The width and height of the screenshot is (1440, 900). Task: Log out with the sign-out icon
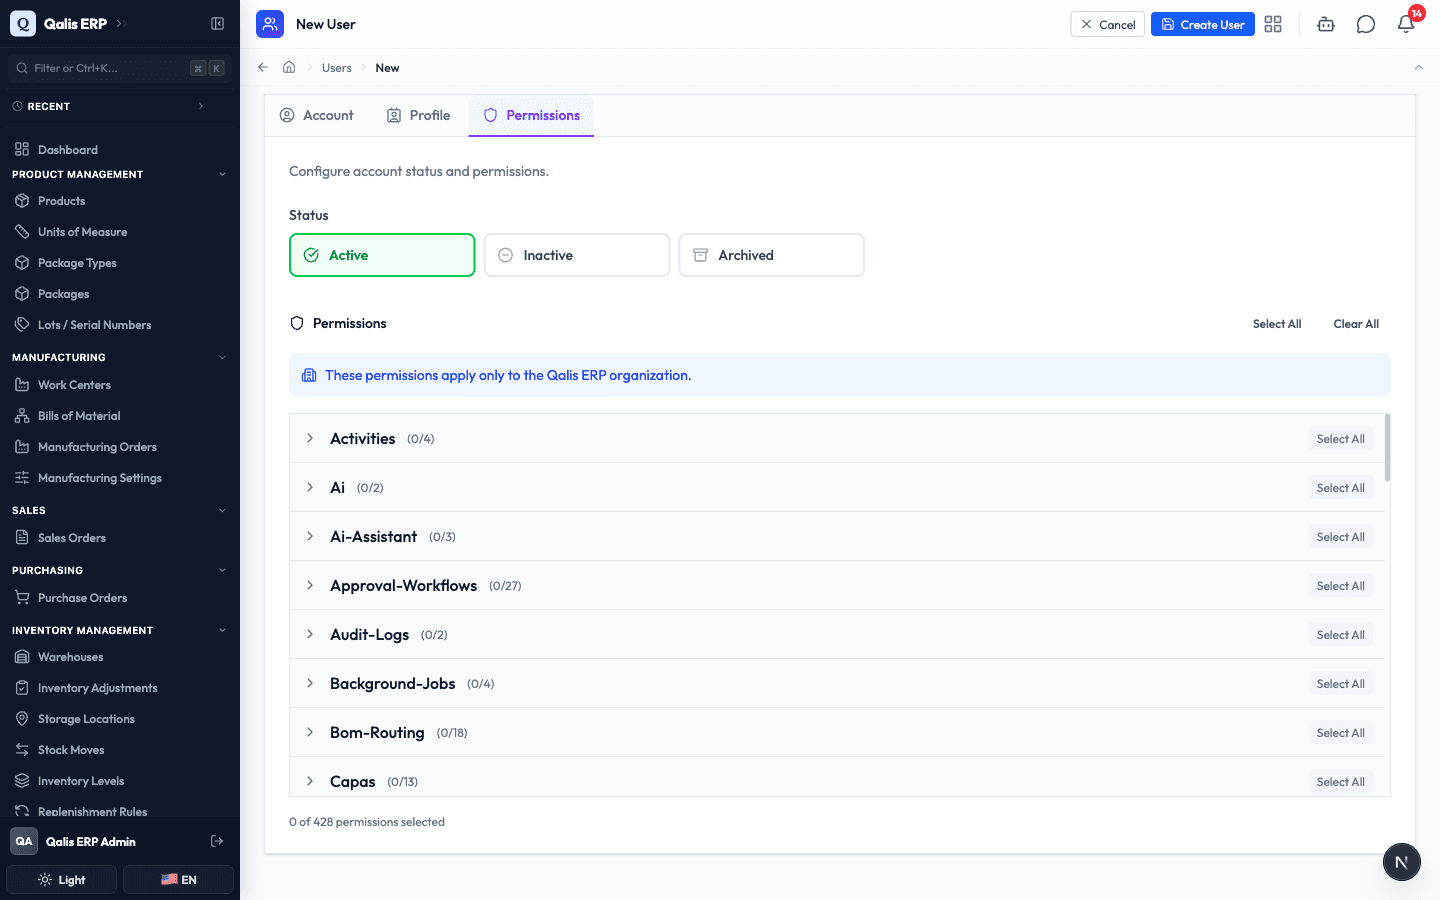(217, 841)
